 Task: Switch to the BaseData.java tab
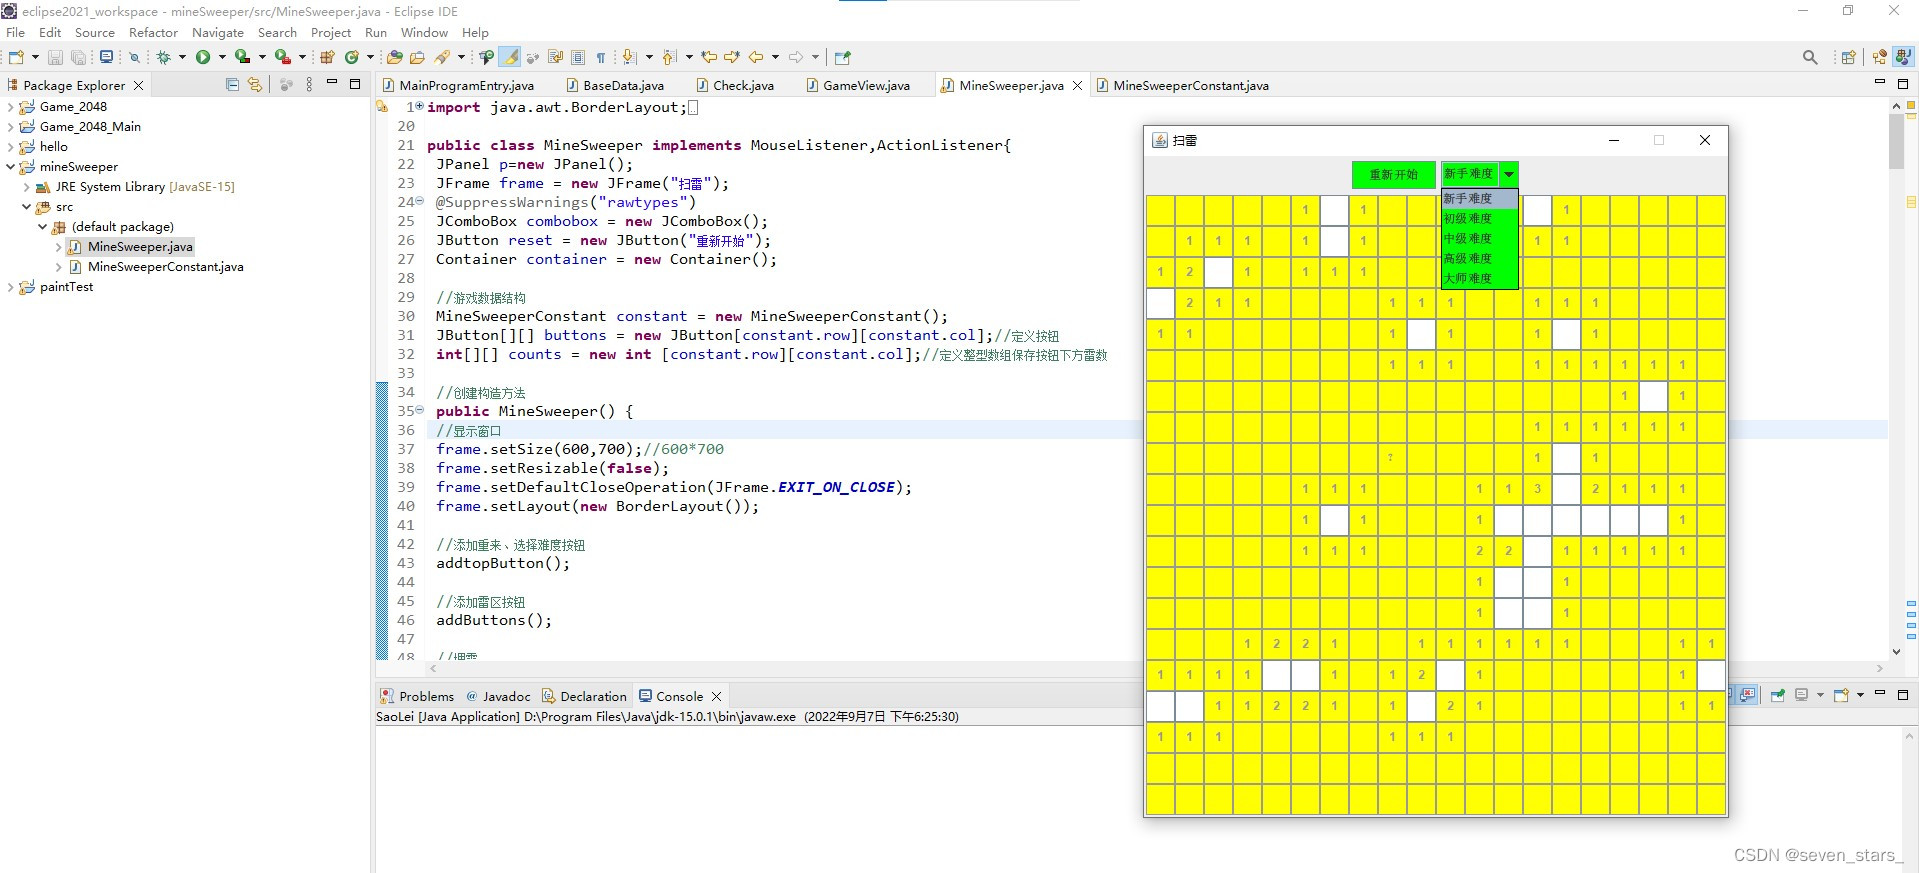614,85
